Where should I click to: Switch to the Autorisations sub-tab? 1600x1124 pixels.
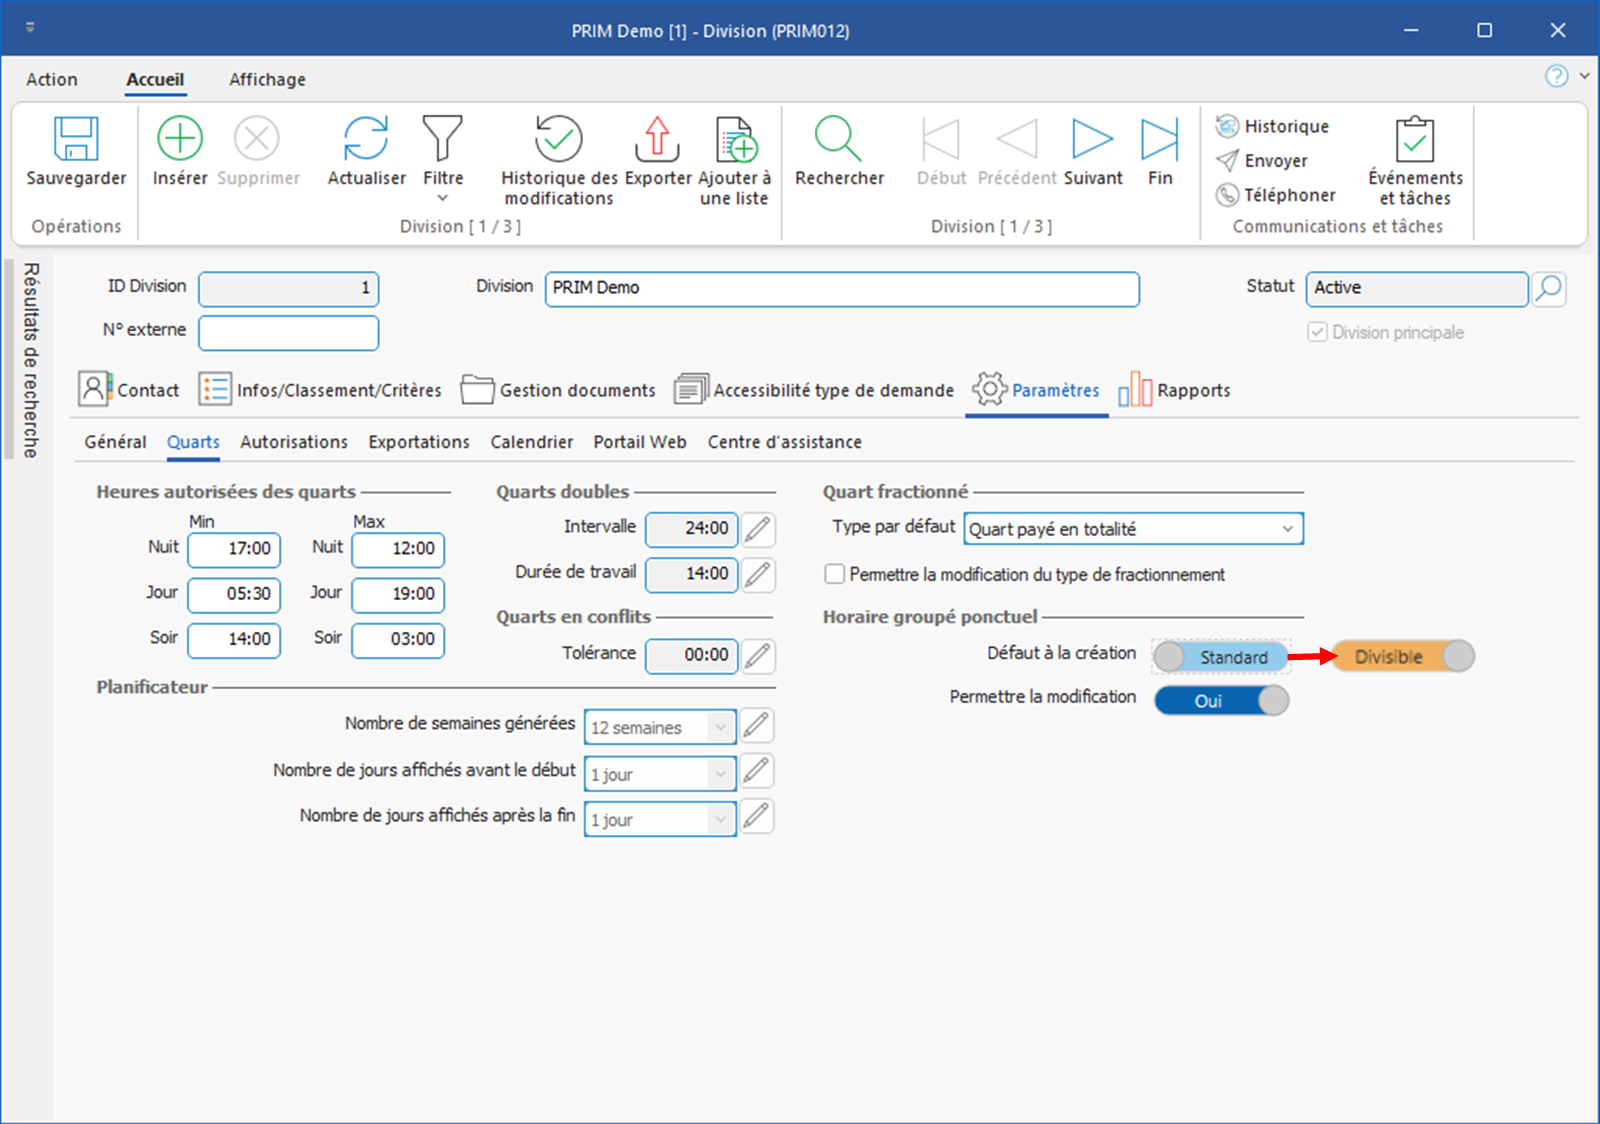294,442
